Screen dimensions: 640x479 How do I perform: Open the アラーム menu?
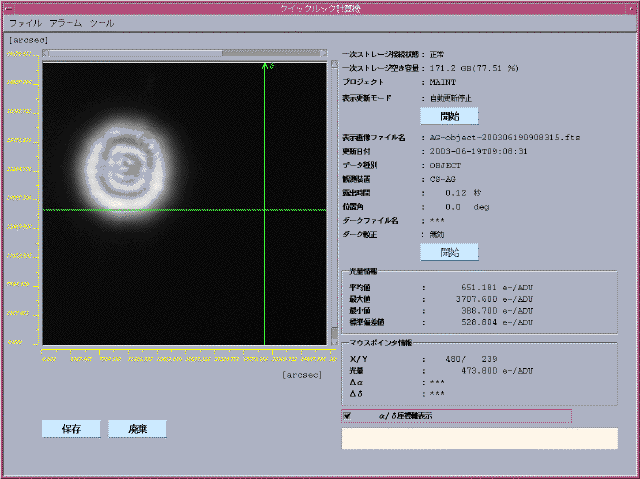66,23
